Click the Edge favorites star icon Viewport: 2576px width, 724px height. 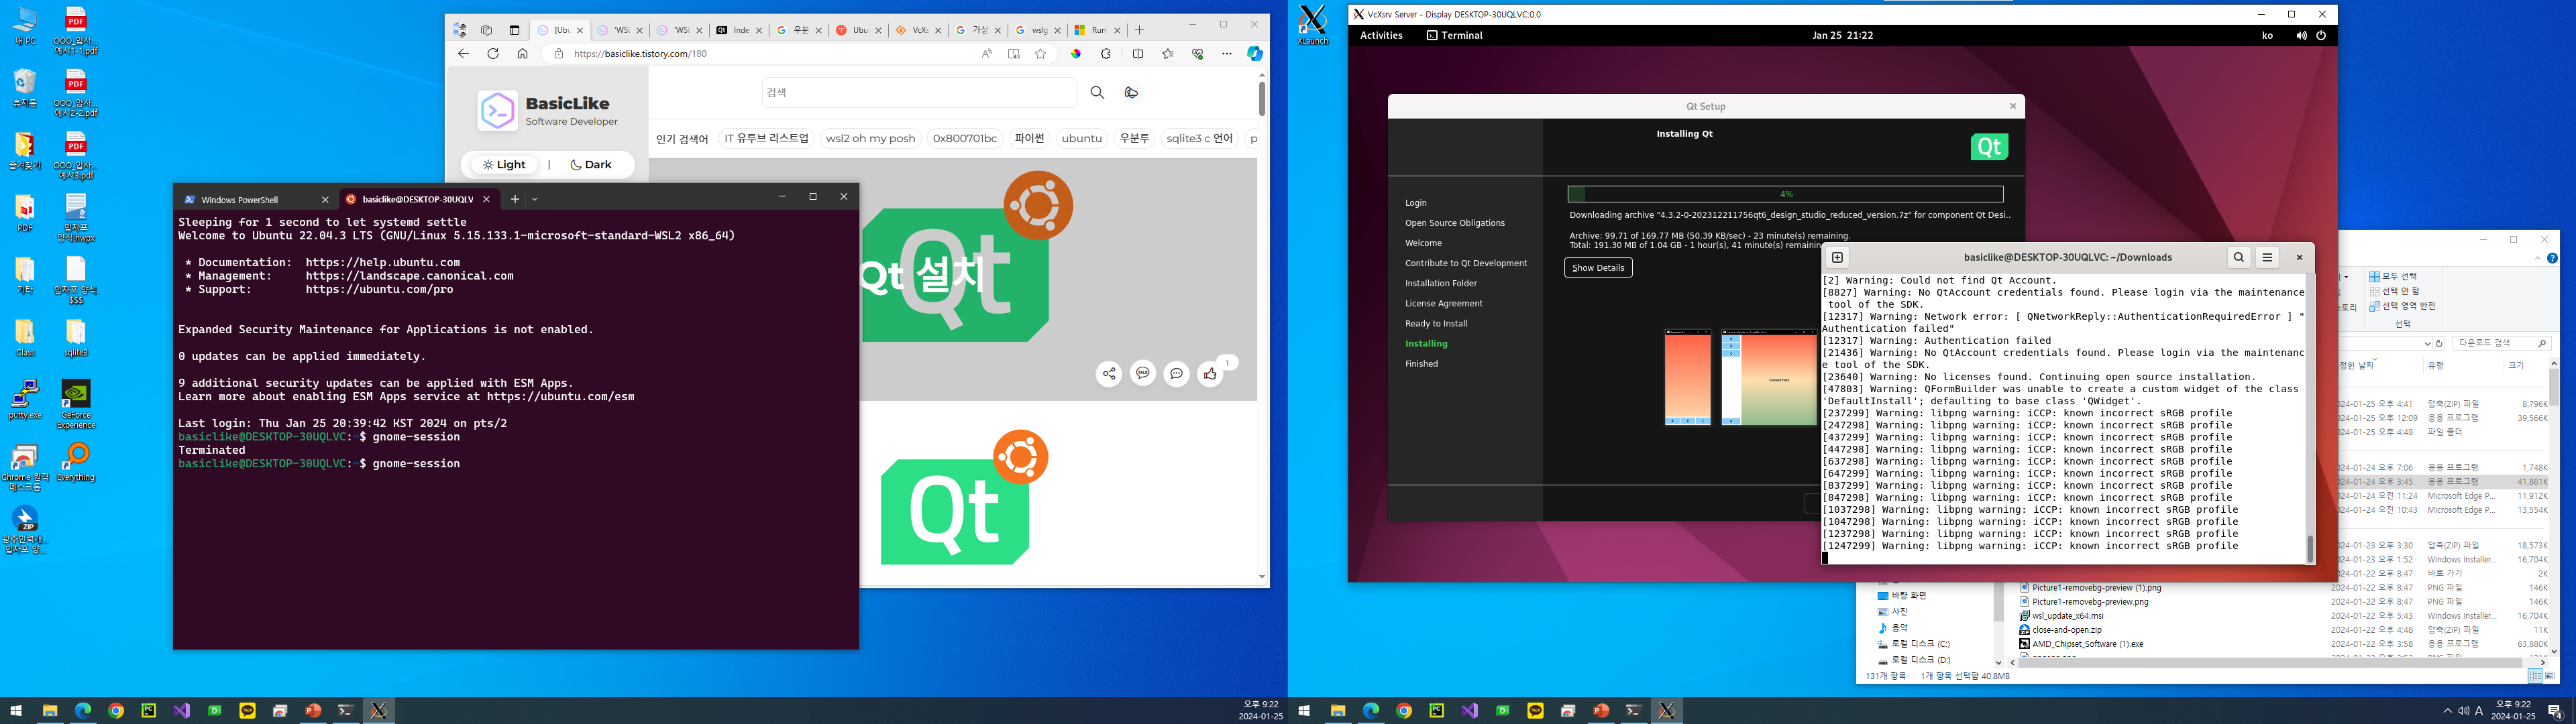coord(1041,54)
